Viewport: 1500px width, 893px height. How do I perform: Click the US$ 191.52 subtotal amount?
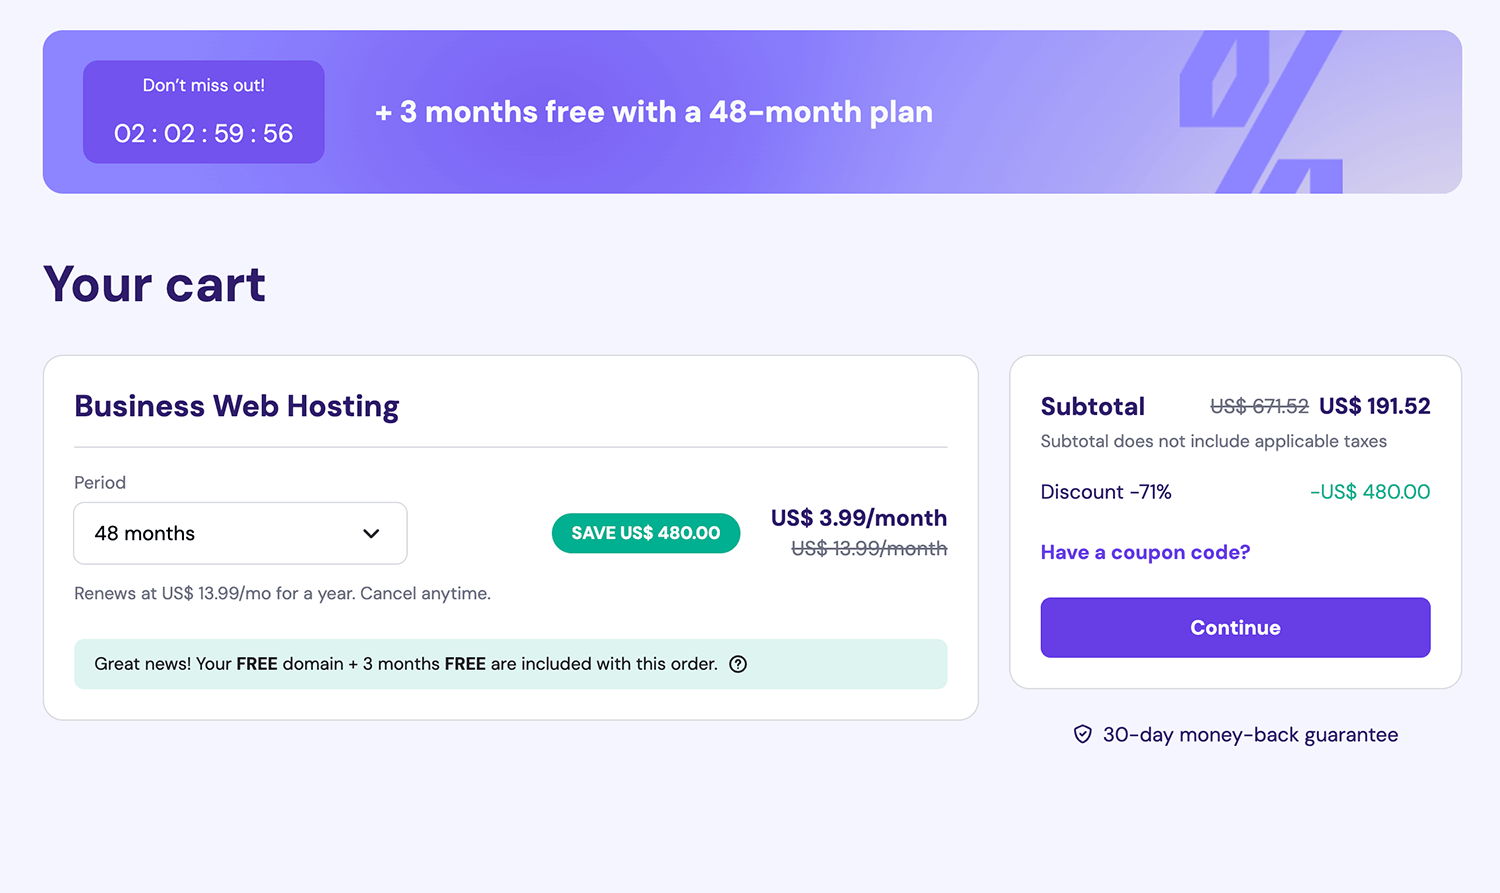(x=1374, y=406)
